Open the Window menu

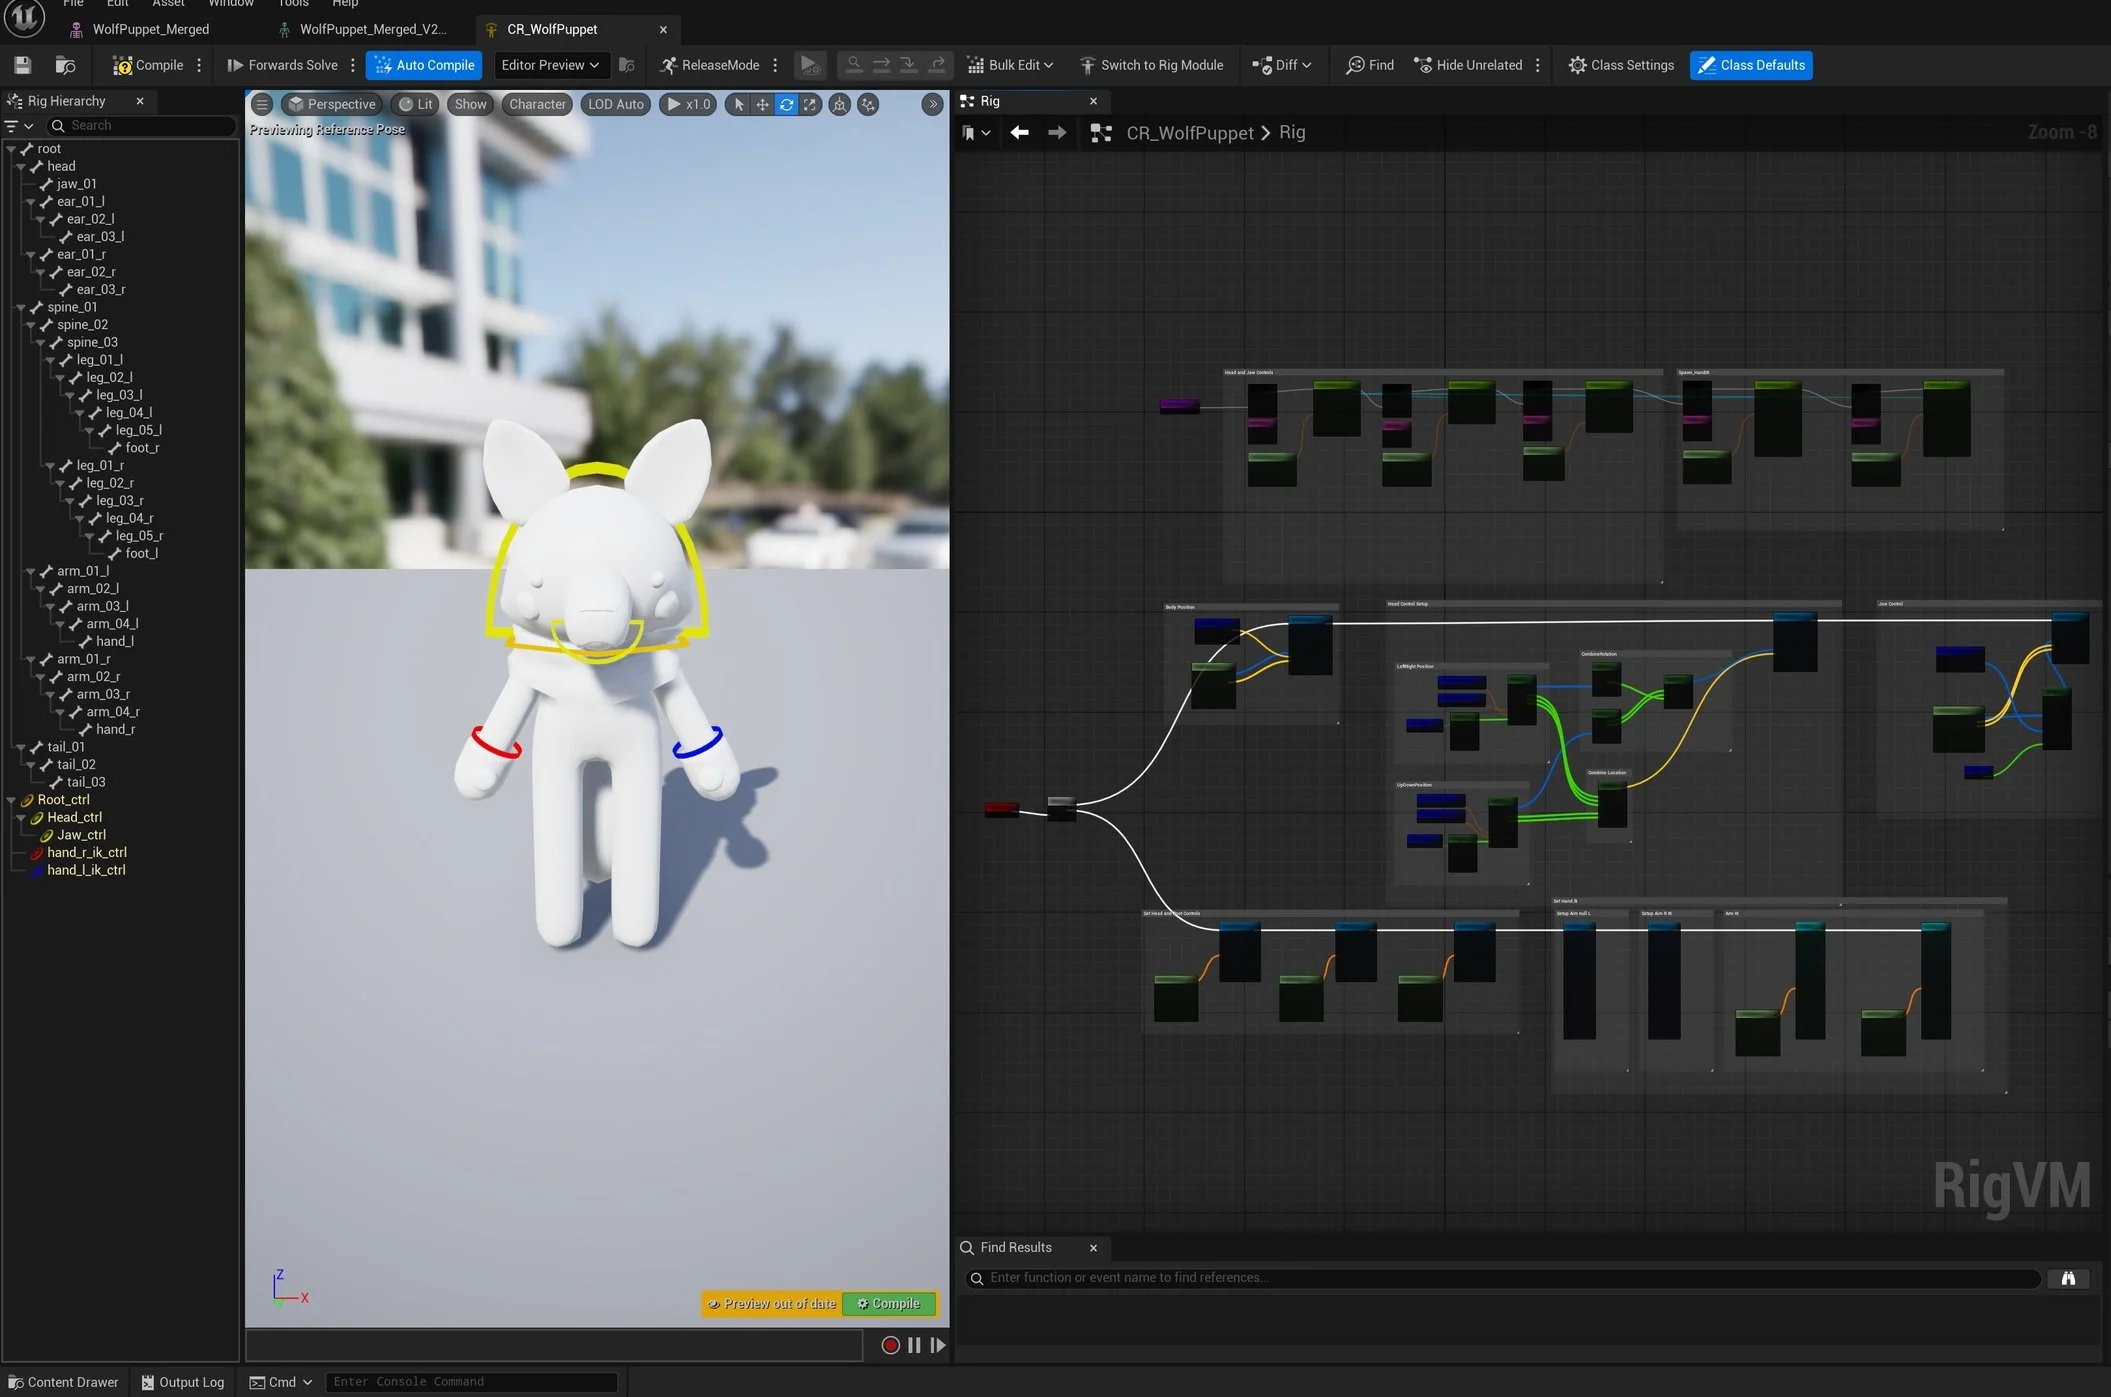point(231,3)
